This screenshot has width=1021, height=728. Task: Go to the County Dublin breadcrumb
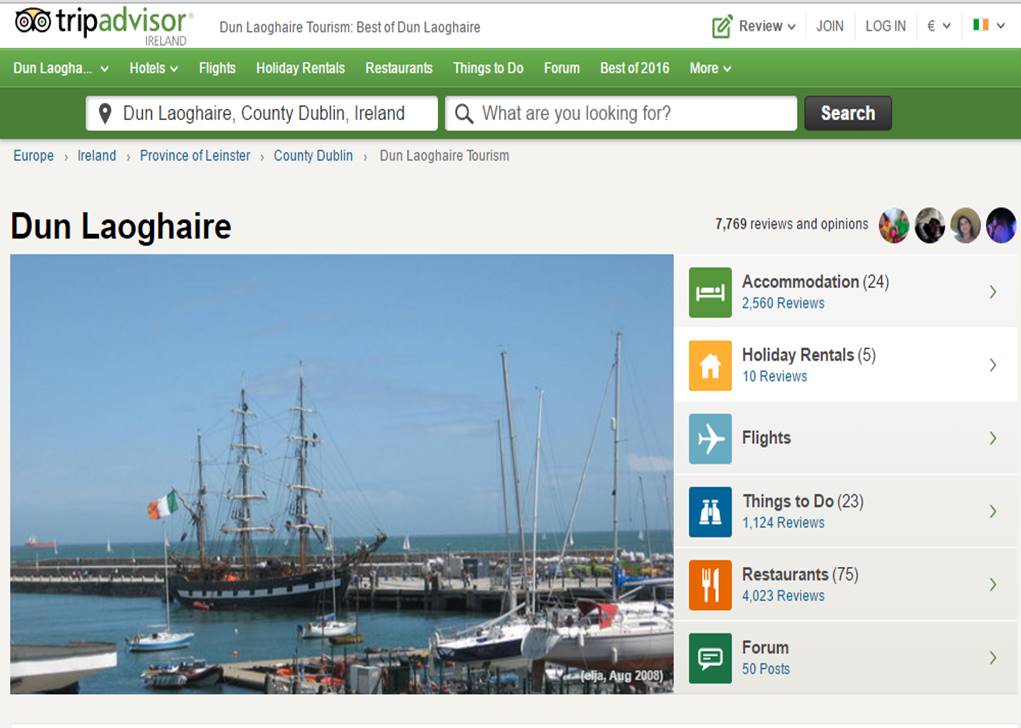point(313,156)
